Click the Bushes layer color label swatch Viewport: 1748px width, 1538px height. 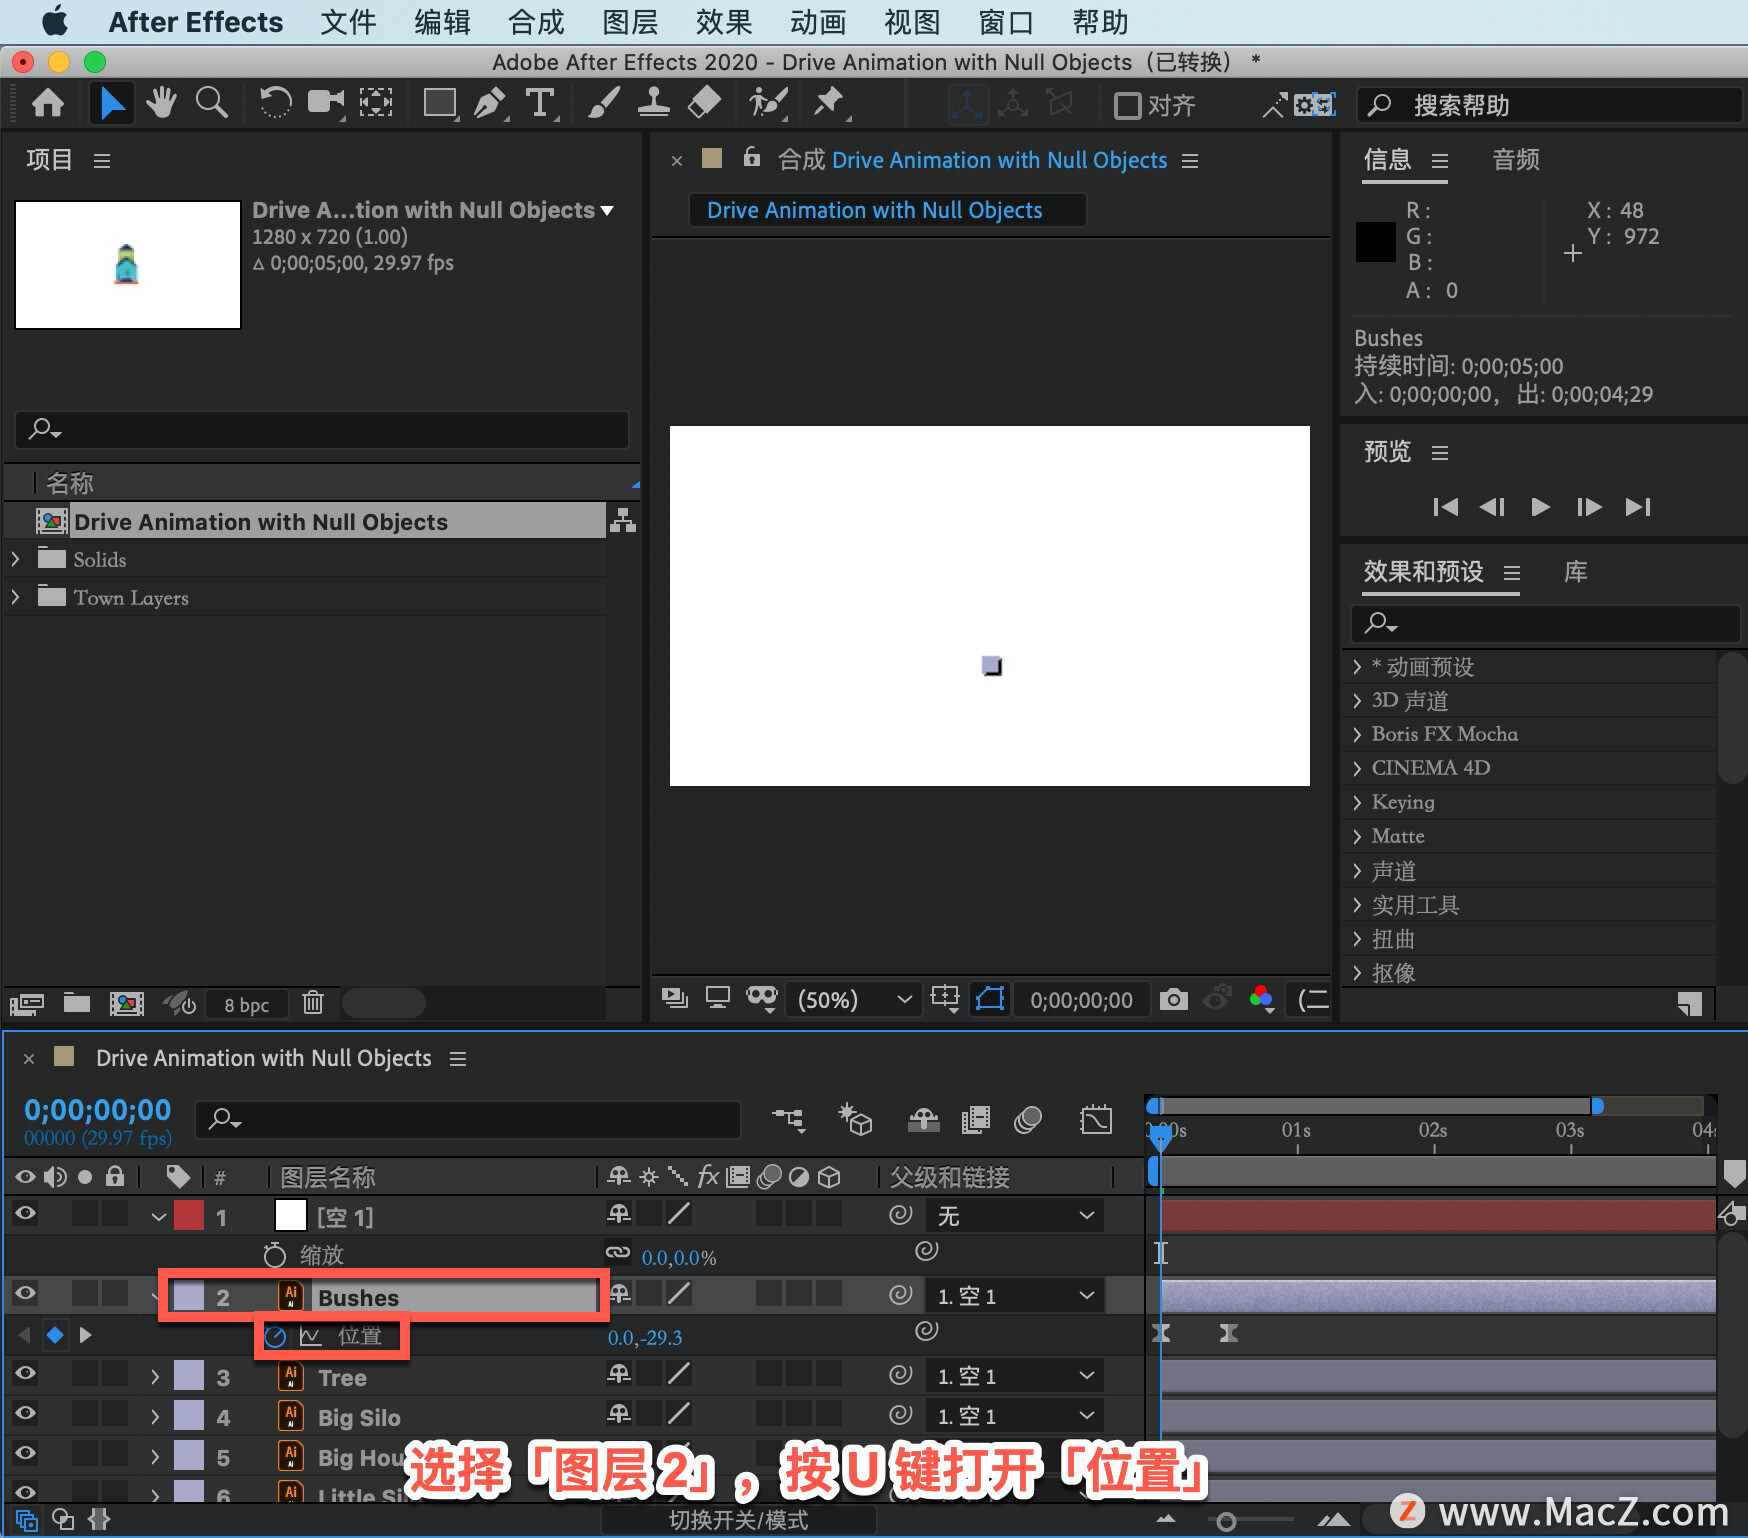point(189,1296)
